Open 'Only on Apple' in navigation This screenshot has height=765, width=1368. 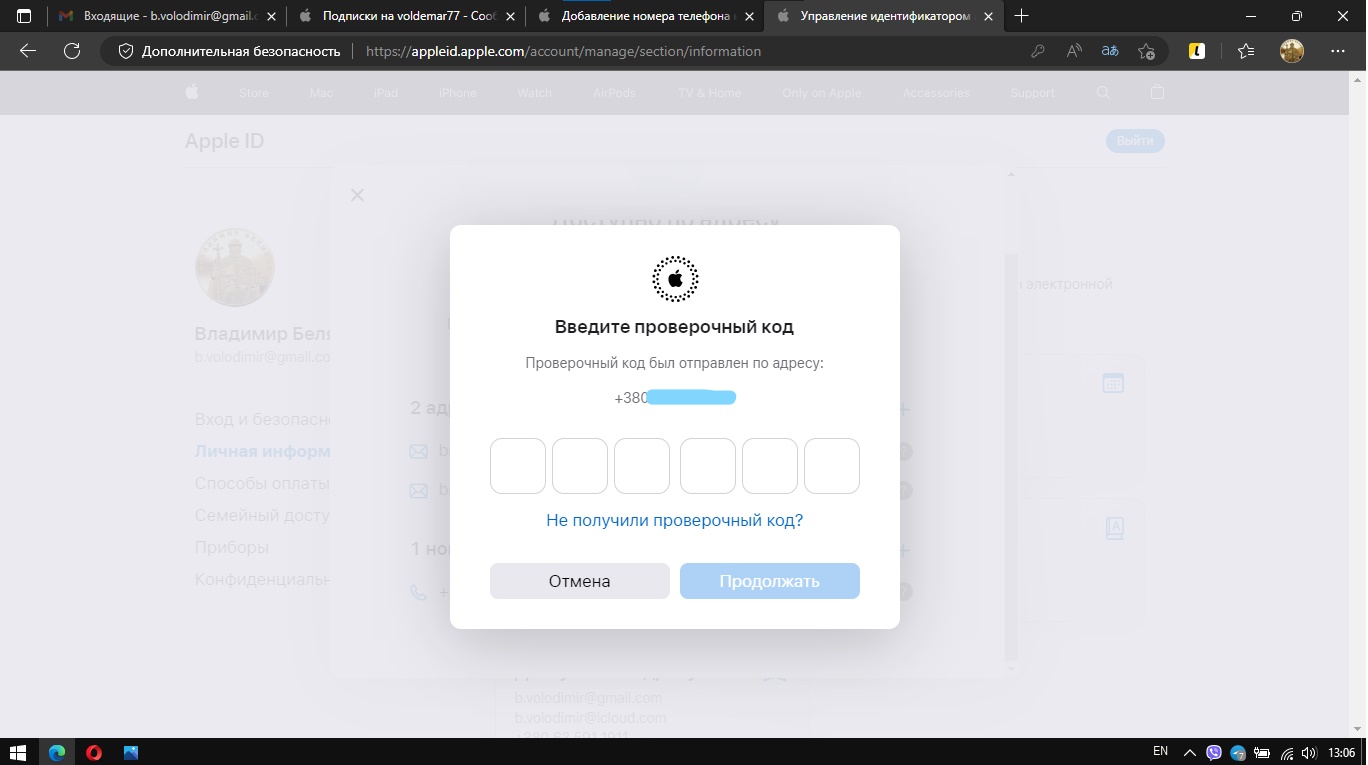pyautogui.click(x=822, y=93)
